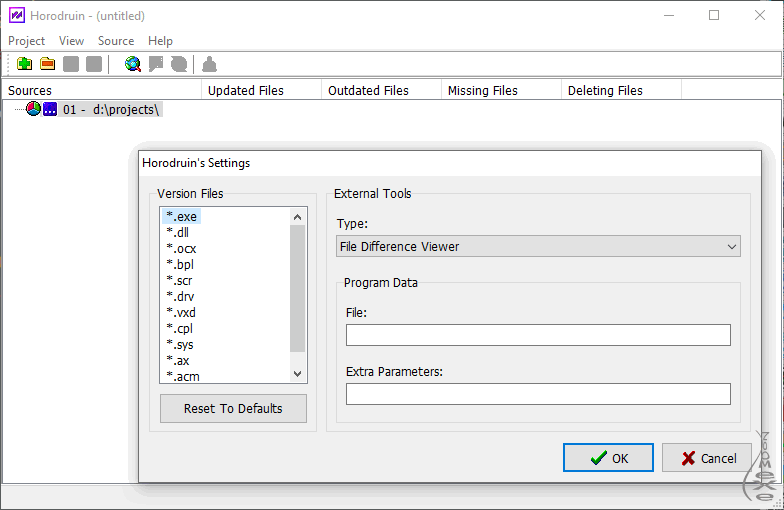Click the greyed speech bubble toolbar icon

[x=156, y=64]
